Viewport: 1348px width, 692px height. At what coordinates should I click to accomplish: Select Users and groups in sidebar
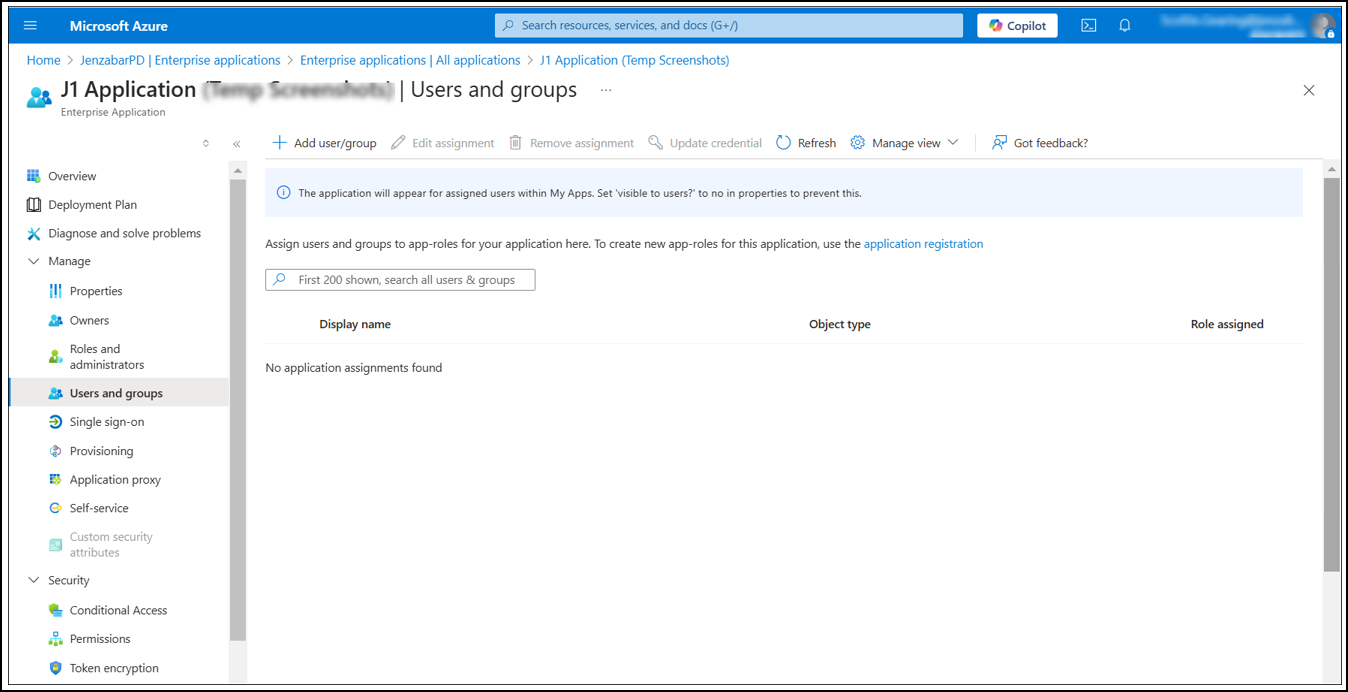(118, 393)
